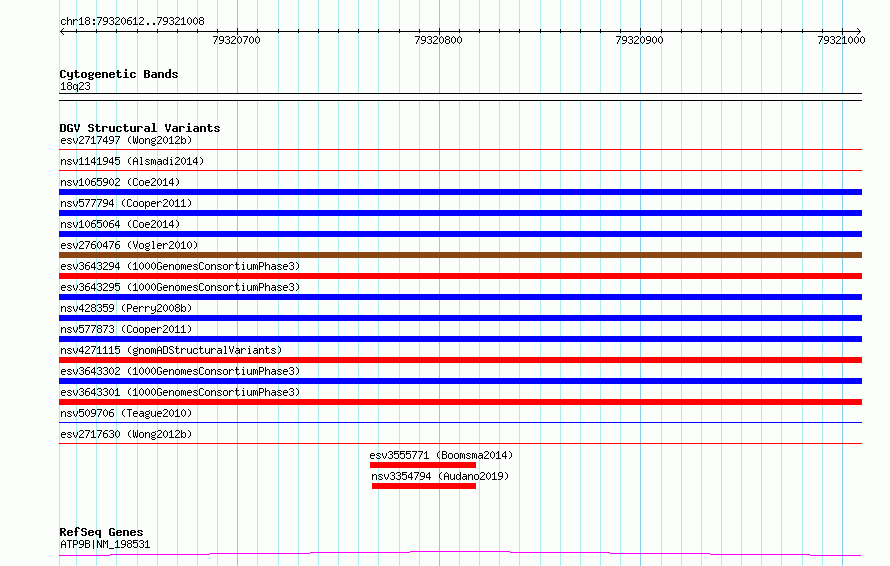Click ruler position label 79320700
The width and height of the screenshot is (890, 566).
click(x=236, y=40)
